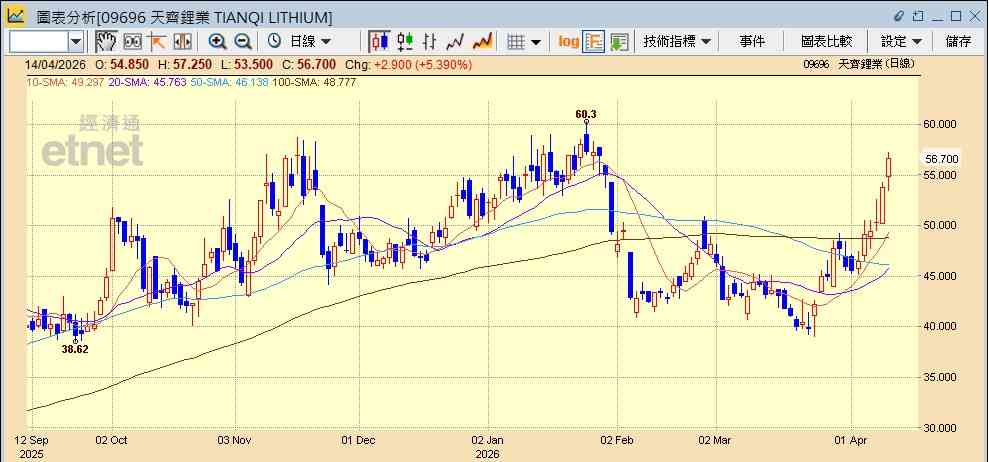Click the 02 Mar date axis label
Image resolution: width=989 pixels, height=462 pixels.
click(x=716, y=440)
